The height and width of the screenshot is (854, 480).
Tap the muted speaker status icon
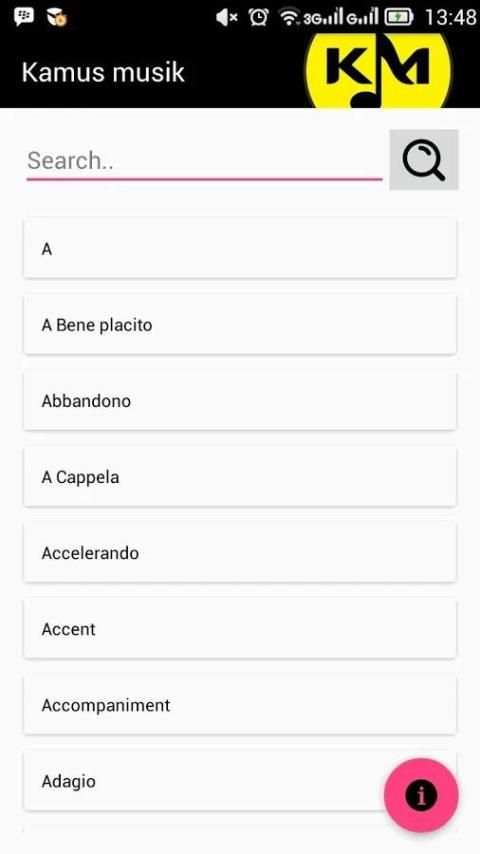click(x=227, y=17)
